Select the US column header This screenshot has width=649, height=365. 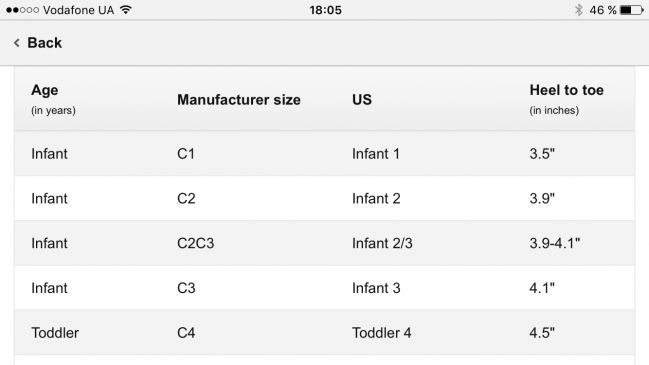click(x=362, y=100)
